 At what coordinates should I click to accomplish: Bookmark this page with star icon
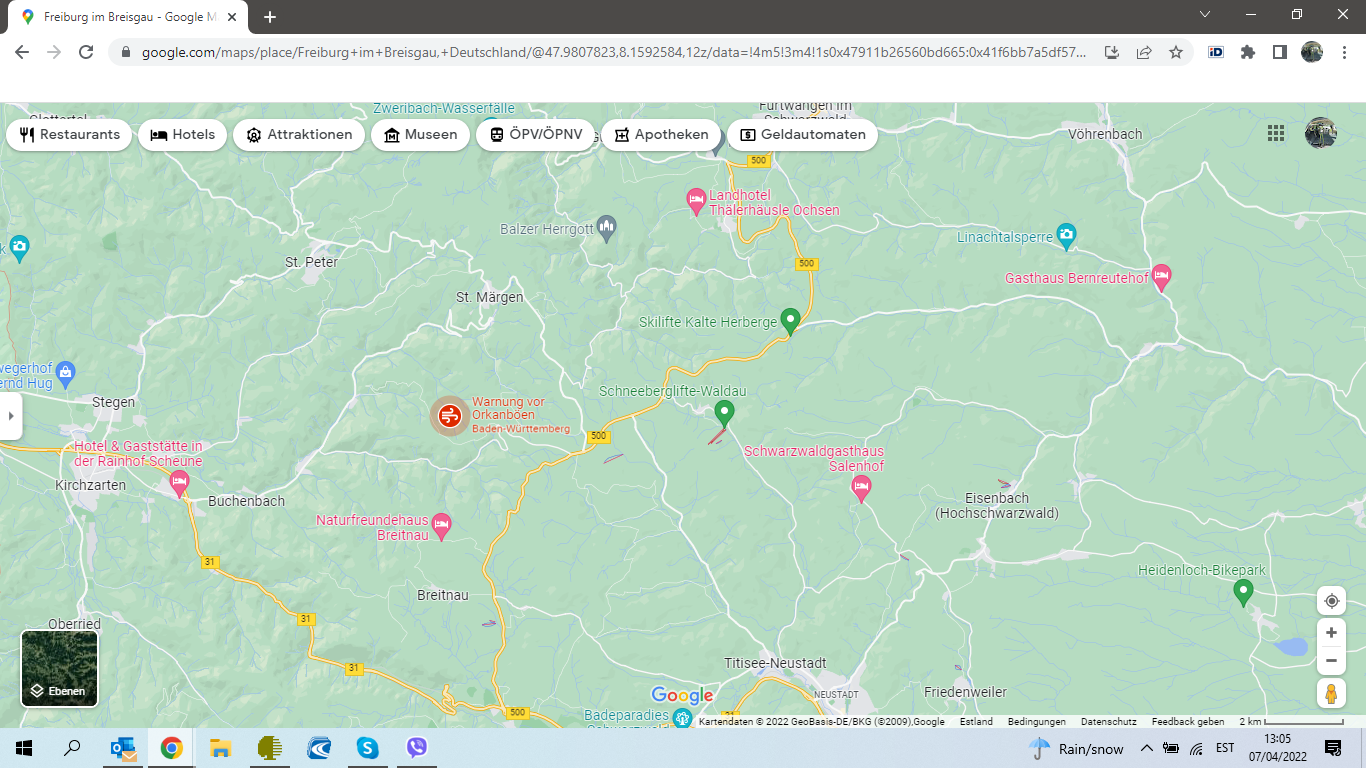tap(1176, 52)
